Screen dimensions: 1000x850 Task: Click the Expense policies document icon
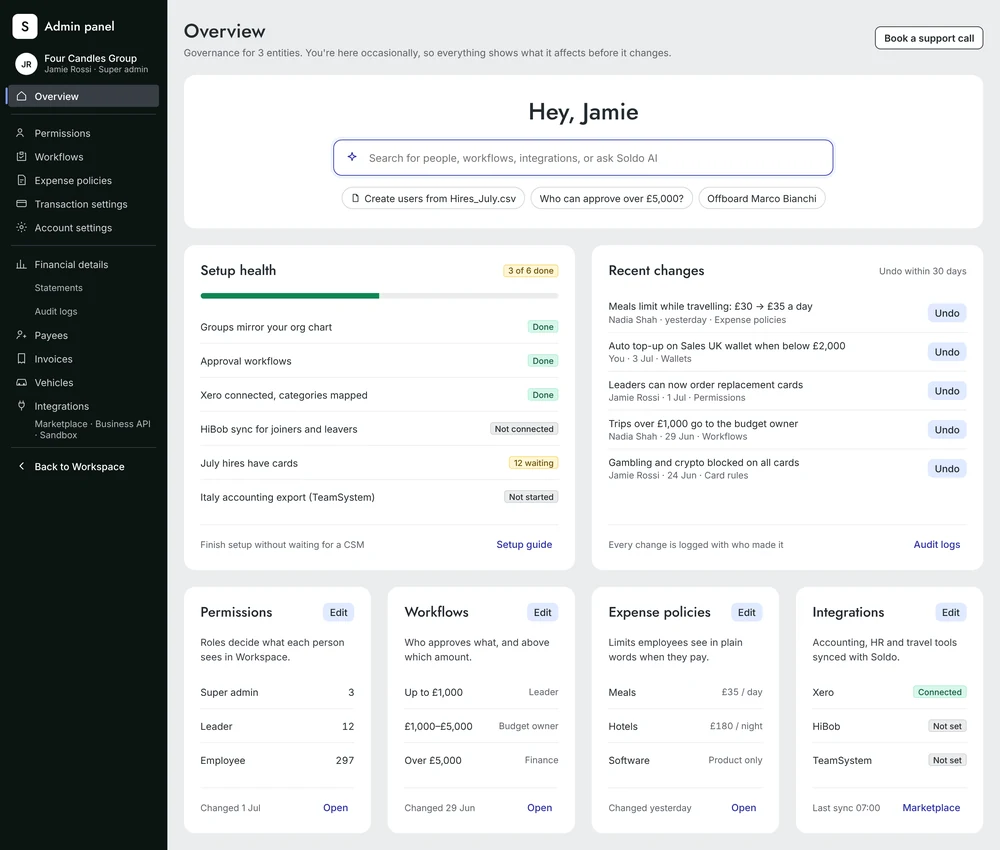coord(21,180)
